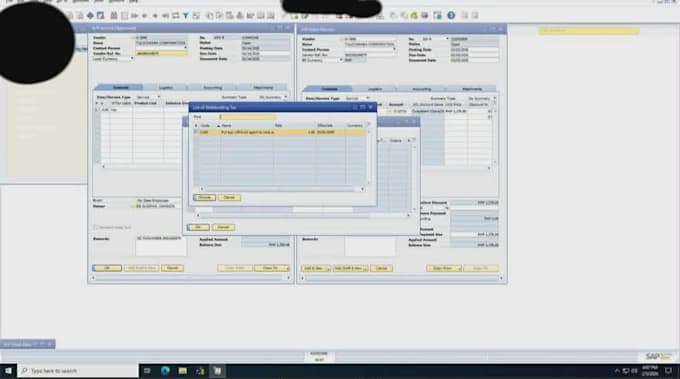Open the Logistics tab in the right document window
680x379 pixels.
coord(375,89)
